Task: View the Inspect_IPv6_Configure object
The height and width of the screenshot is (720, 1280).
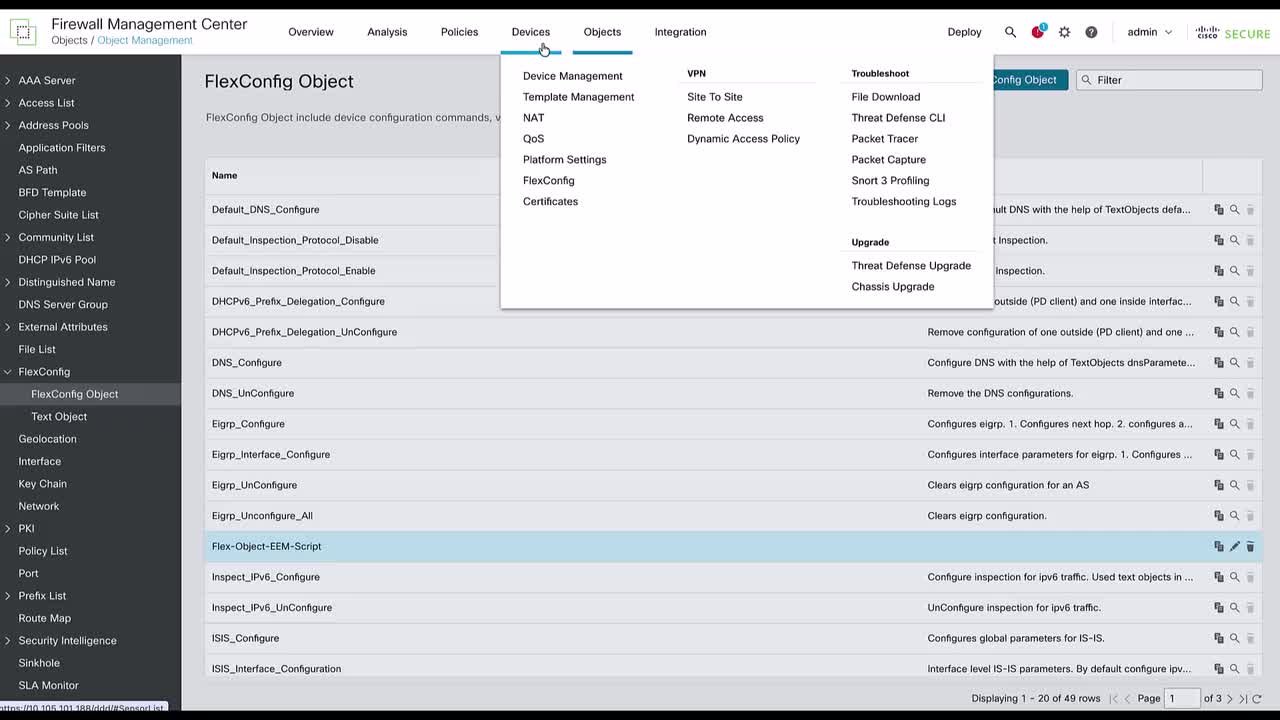Action: [1235, 577]
